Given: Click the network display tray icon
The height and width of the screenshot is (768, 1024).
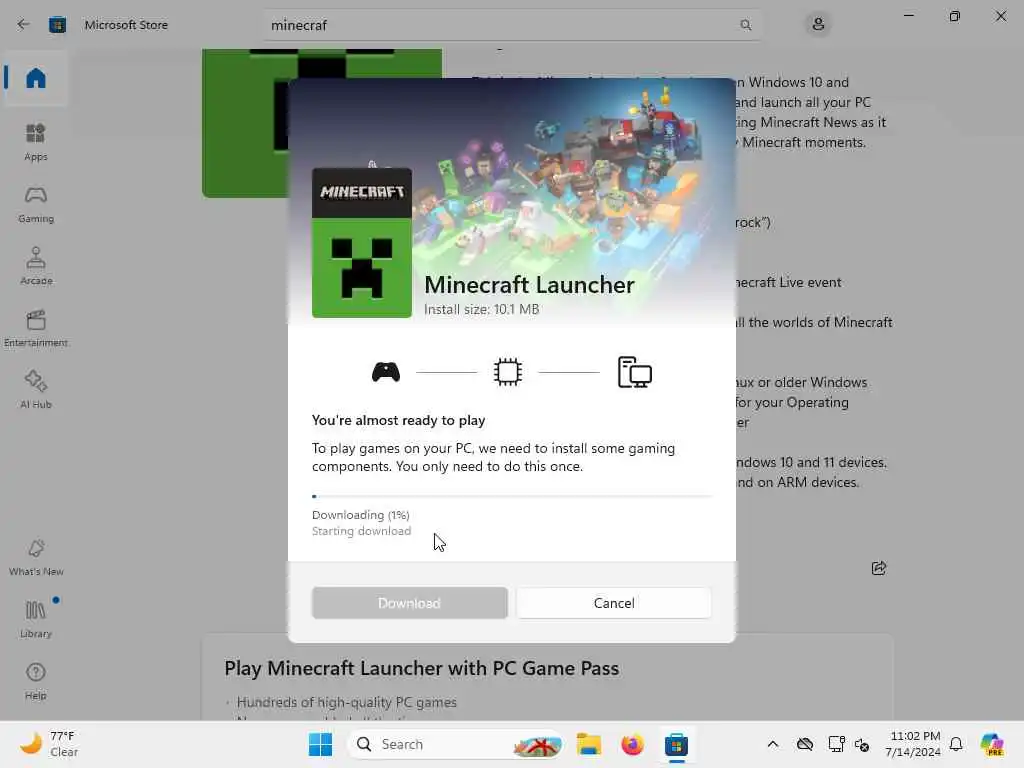Looking at the screenshot, I should point(836,744).
